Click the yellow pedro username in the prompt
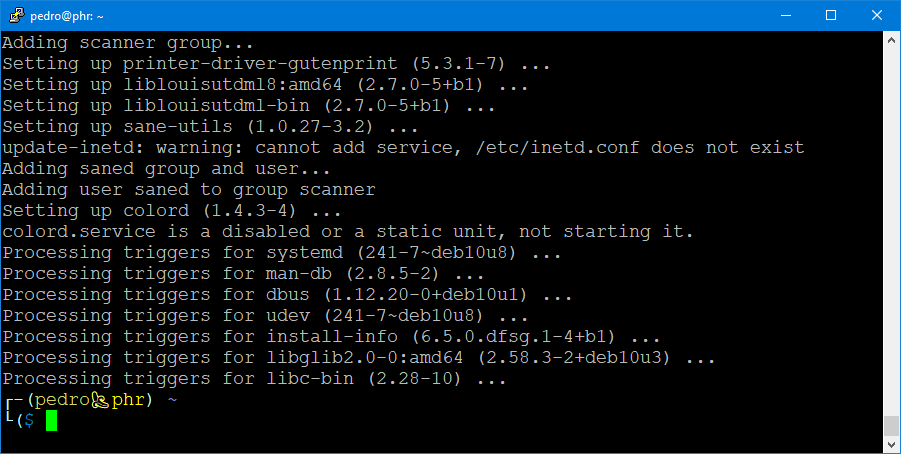901x454 pixels. point(63,400)
